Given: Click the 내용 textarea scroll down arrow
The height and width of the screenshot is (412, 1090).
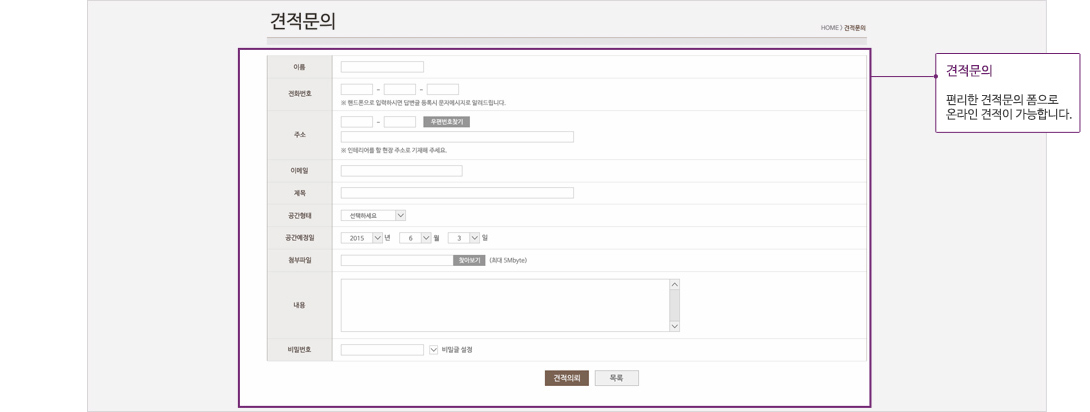Looking at the screenshot, I should (x=674, y=324).
